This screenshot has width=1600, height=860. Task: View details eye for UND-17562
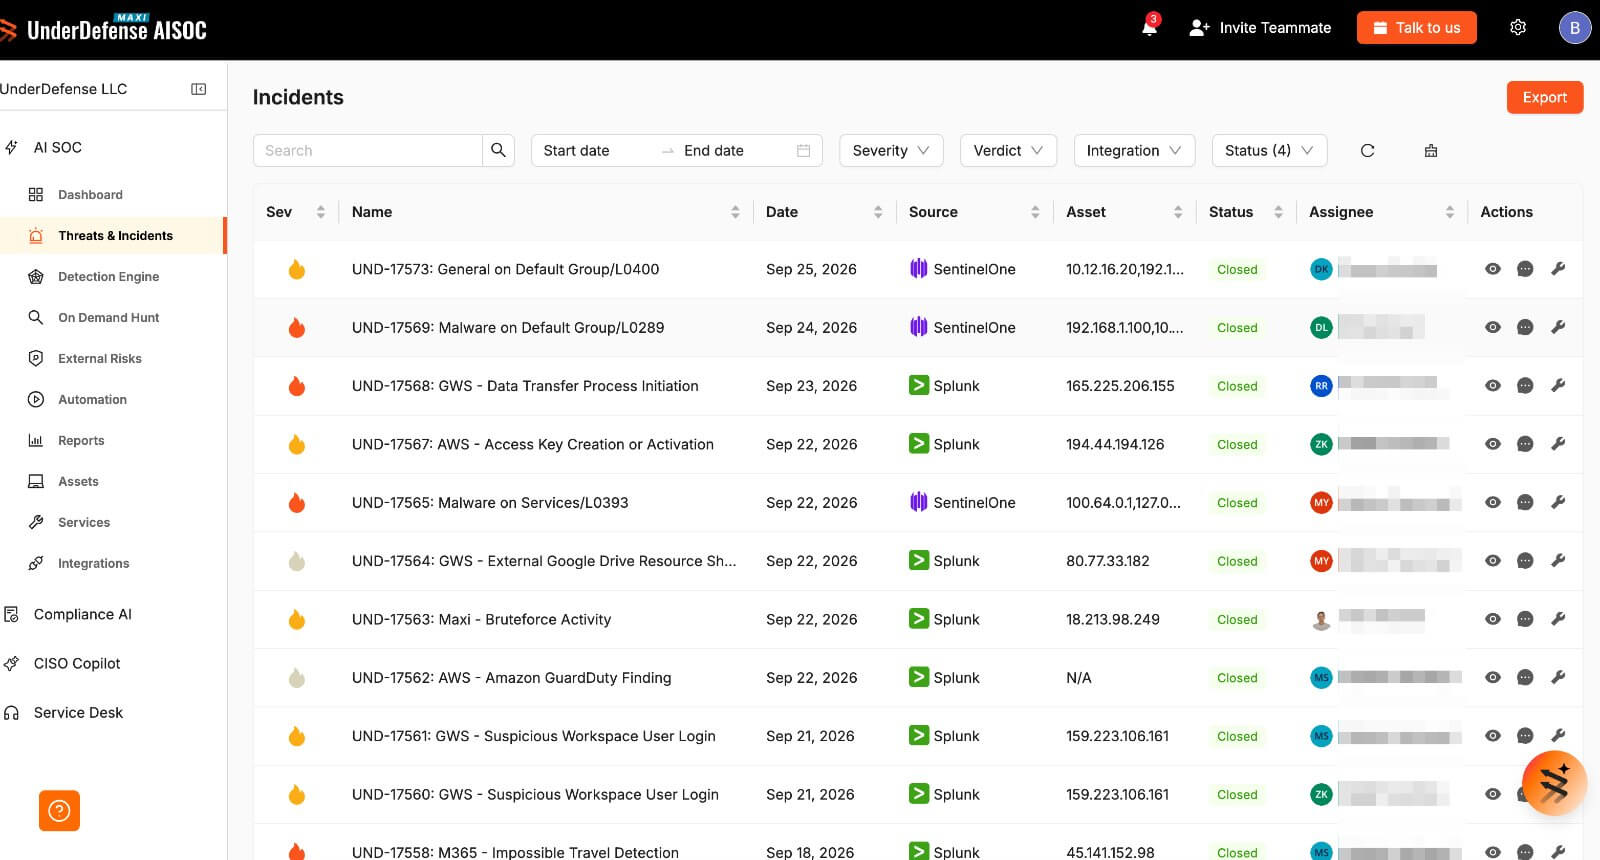[x=1493, y=677]
